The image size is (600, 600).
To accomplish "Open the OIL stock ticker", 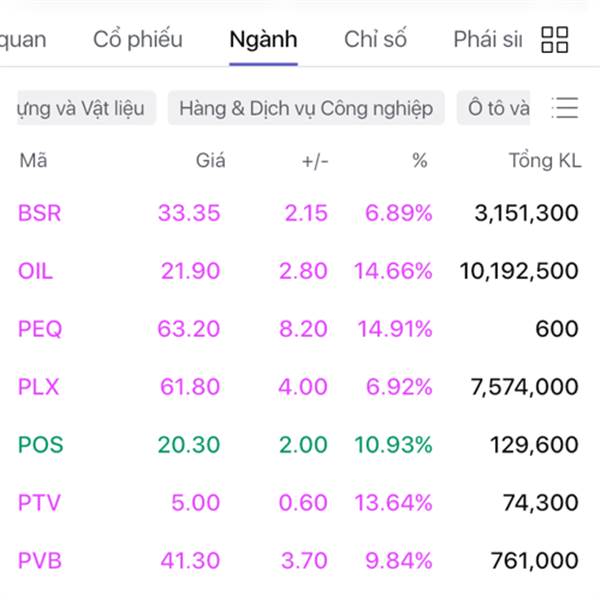I will click(36, 271).
